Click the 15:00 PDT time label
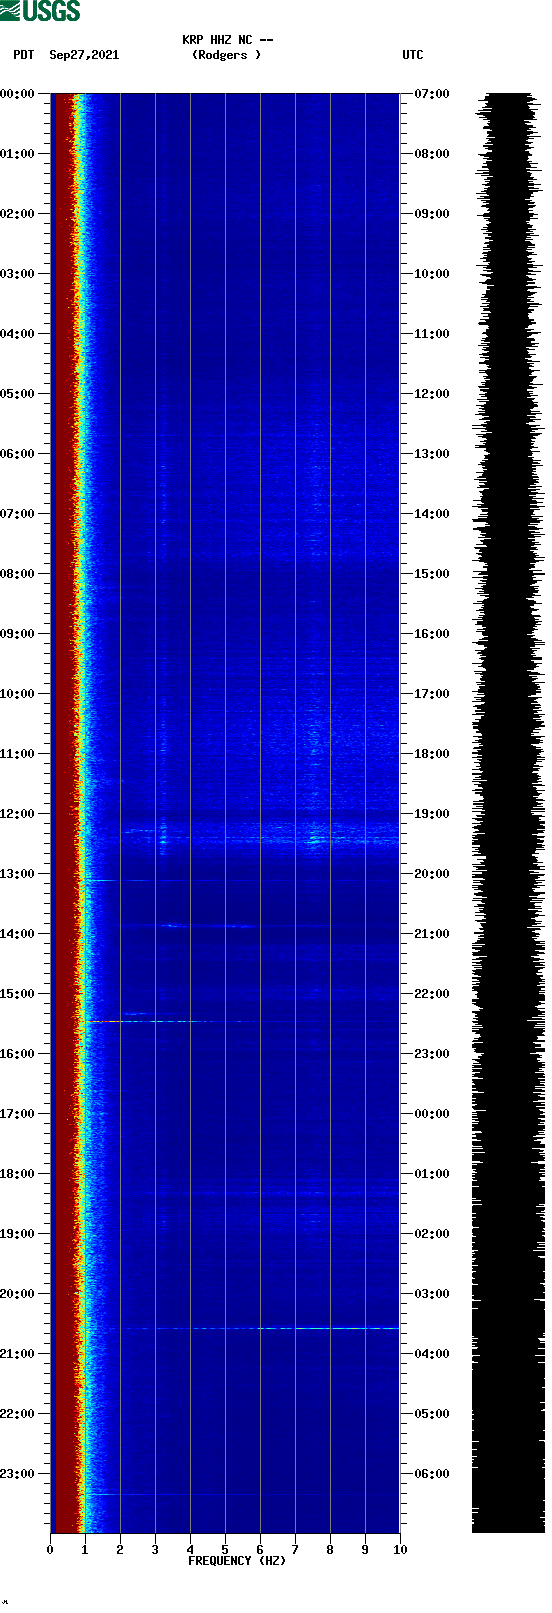The image size is (552, 1613). click(17, 994)
